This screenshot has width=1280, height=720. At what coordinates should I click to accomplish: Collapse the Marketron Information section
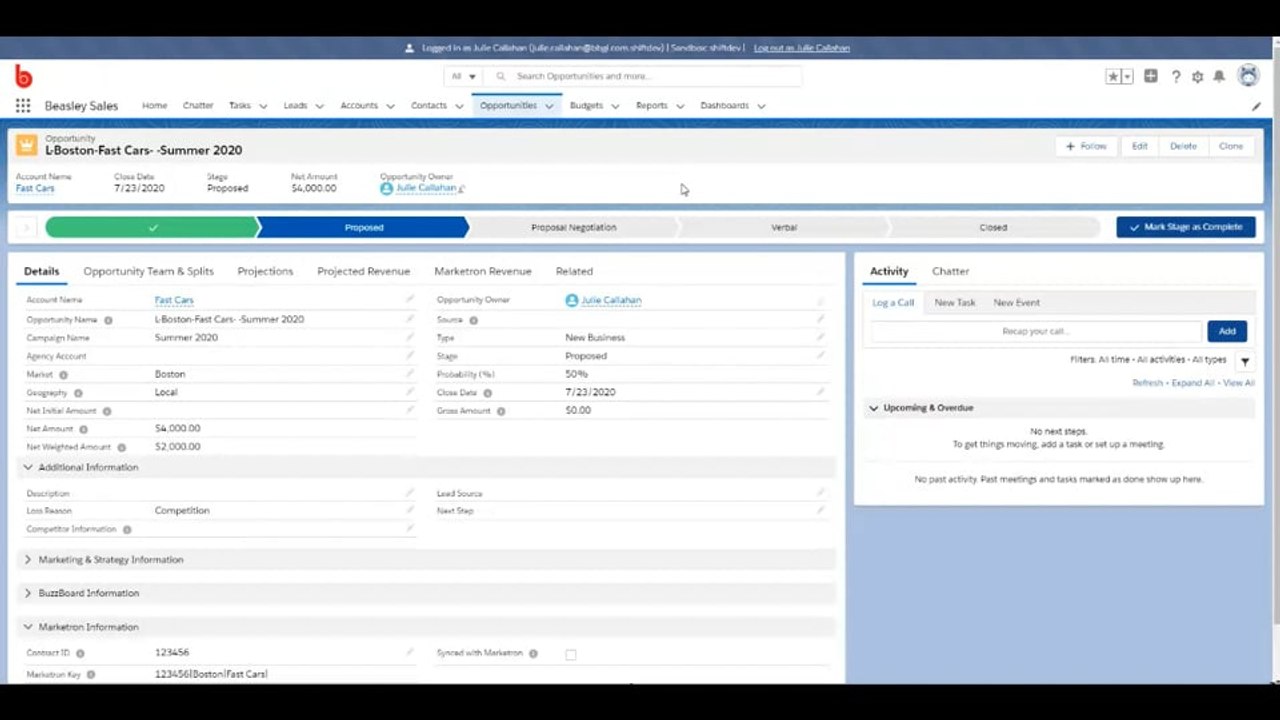pyautogui.click(x=28, y=627)
